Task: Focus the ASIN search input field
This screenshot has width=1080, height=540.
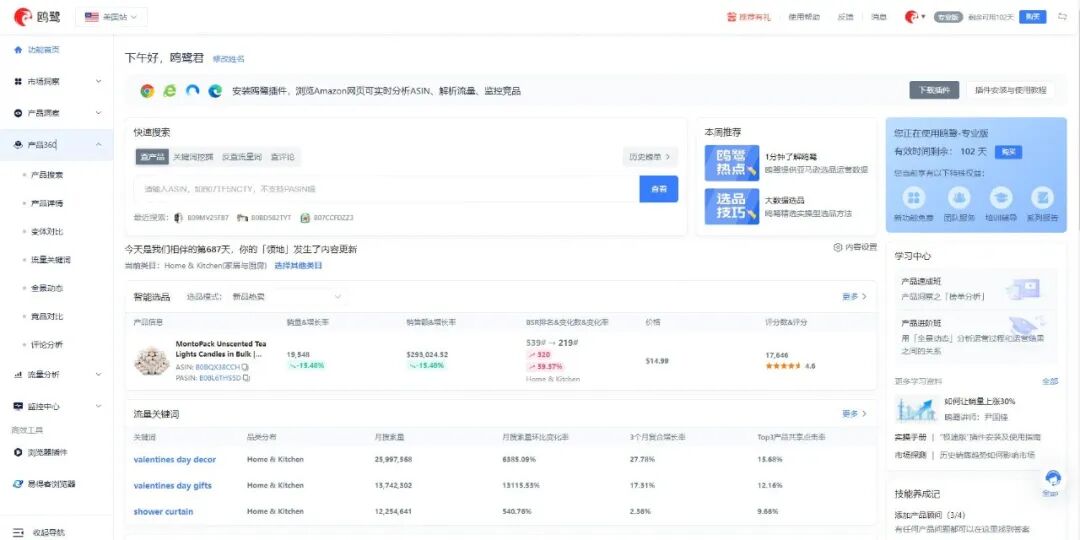Action: point(386,189)
